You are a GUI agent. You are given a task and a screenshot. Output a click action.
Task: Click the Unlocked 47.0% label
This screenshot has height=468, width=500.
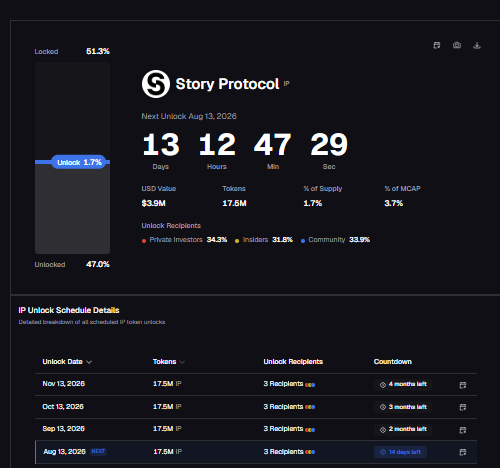72,264
